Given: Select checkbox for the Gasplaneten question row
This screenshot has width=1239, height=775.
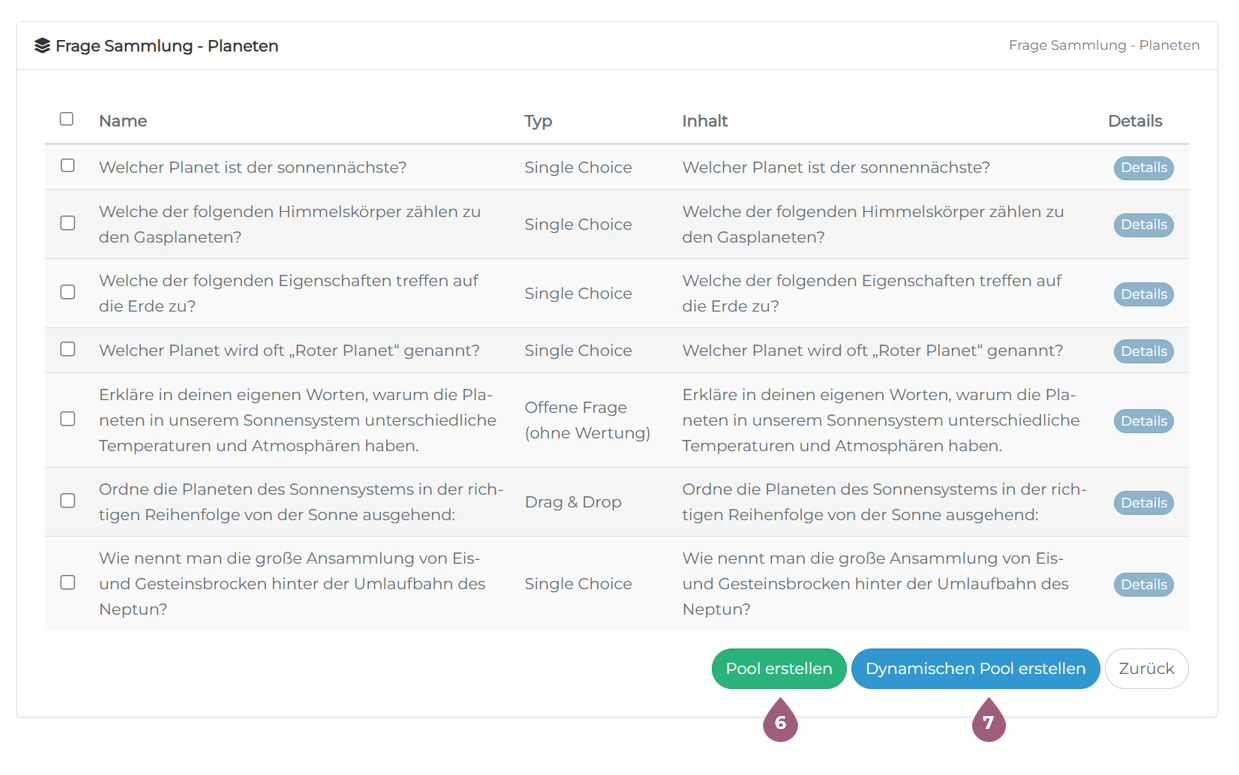Looking at the screenshot, I should (x=68, y=223).
